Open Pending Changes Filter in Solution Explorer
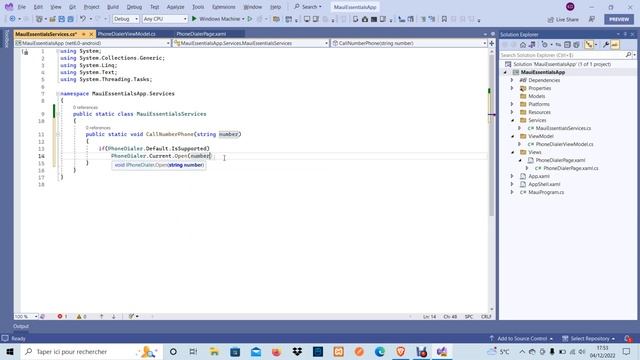Viewport: 640px width, 360px height. [545, 45]
